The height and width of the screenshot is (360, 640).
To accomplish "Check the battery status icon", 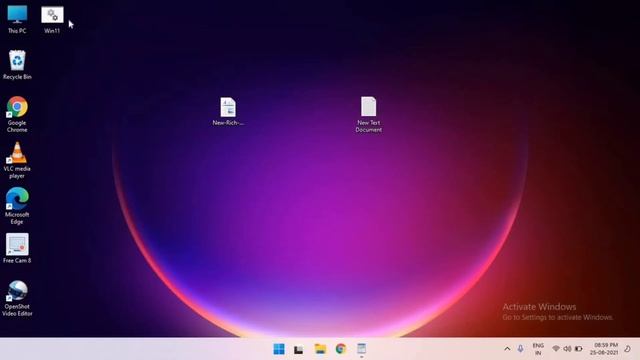I will (x=579, y=349).
